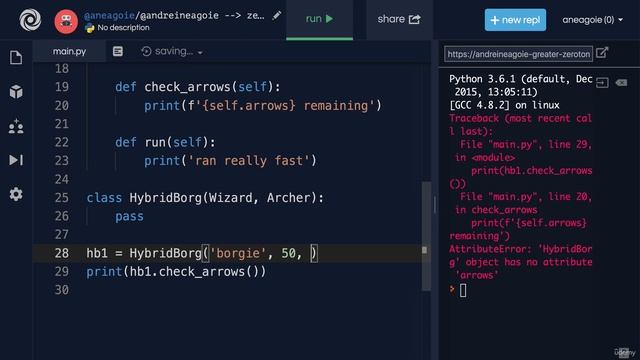Open the Files sidebar icon

(16, 58)
